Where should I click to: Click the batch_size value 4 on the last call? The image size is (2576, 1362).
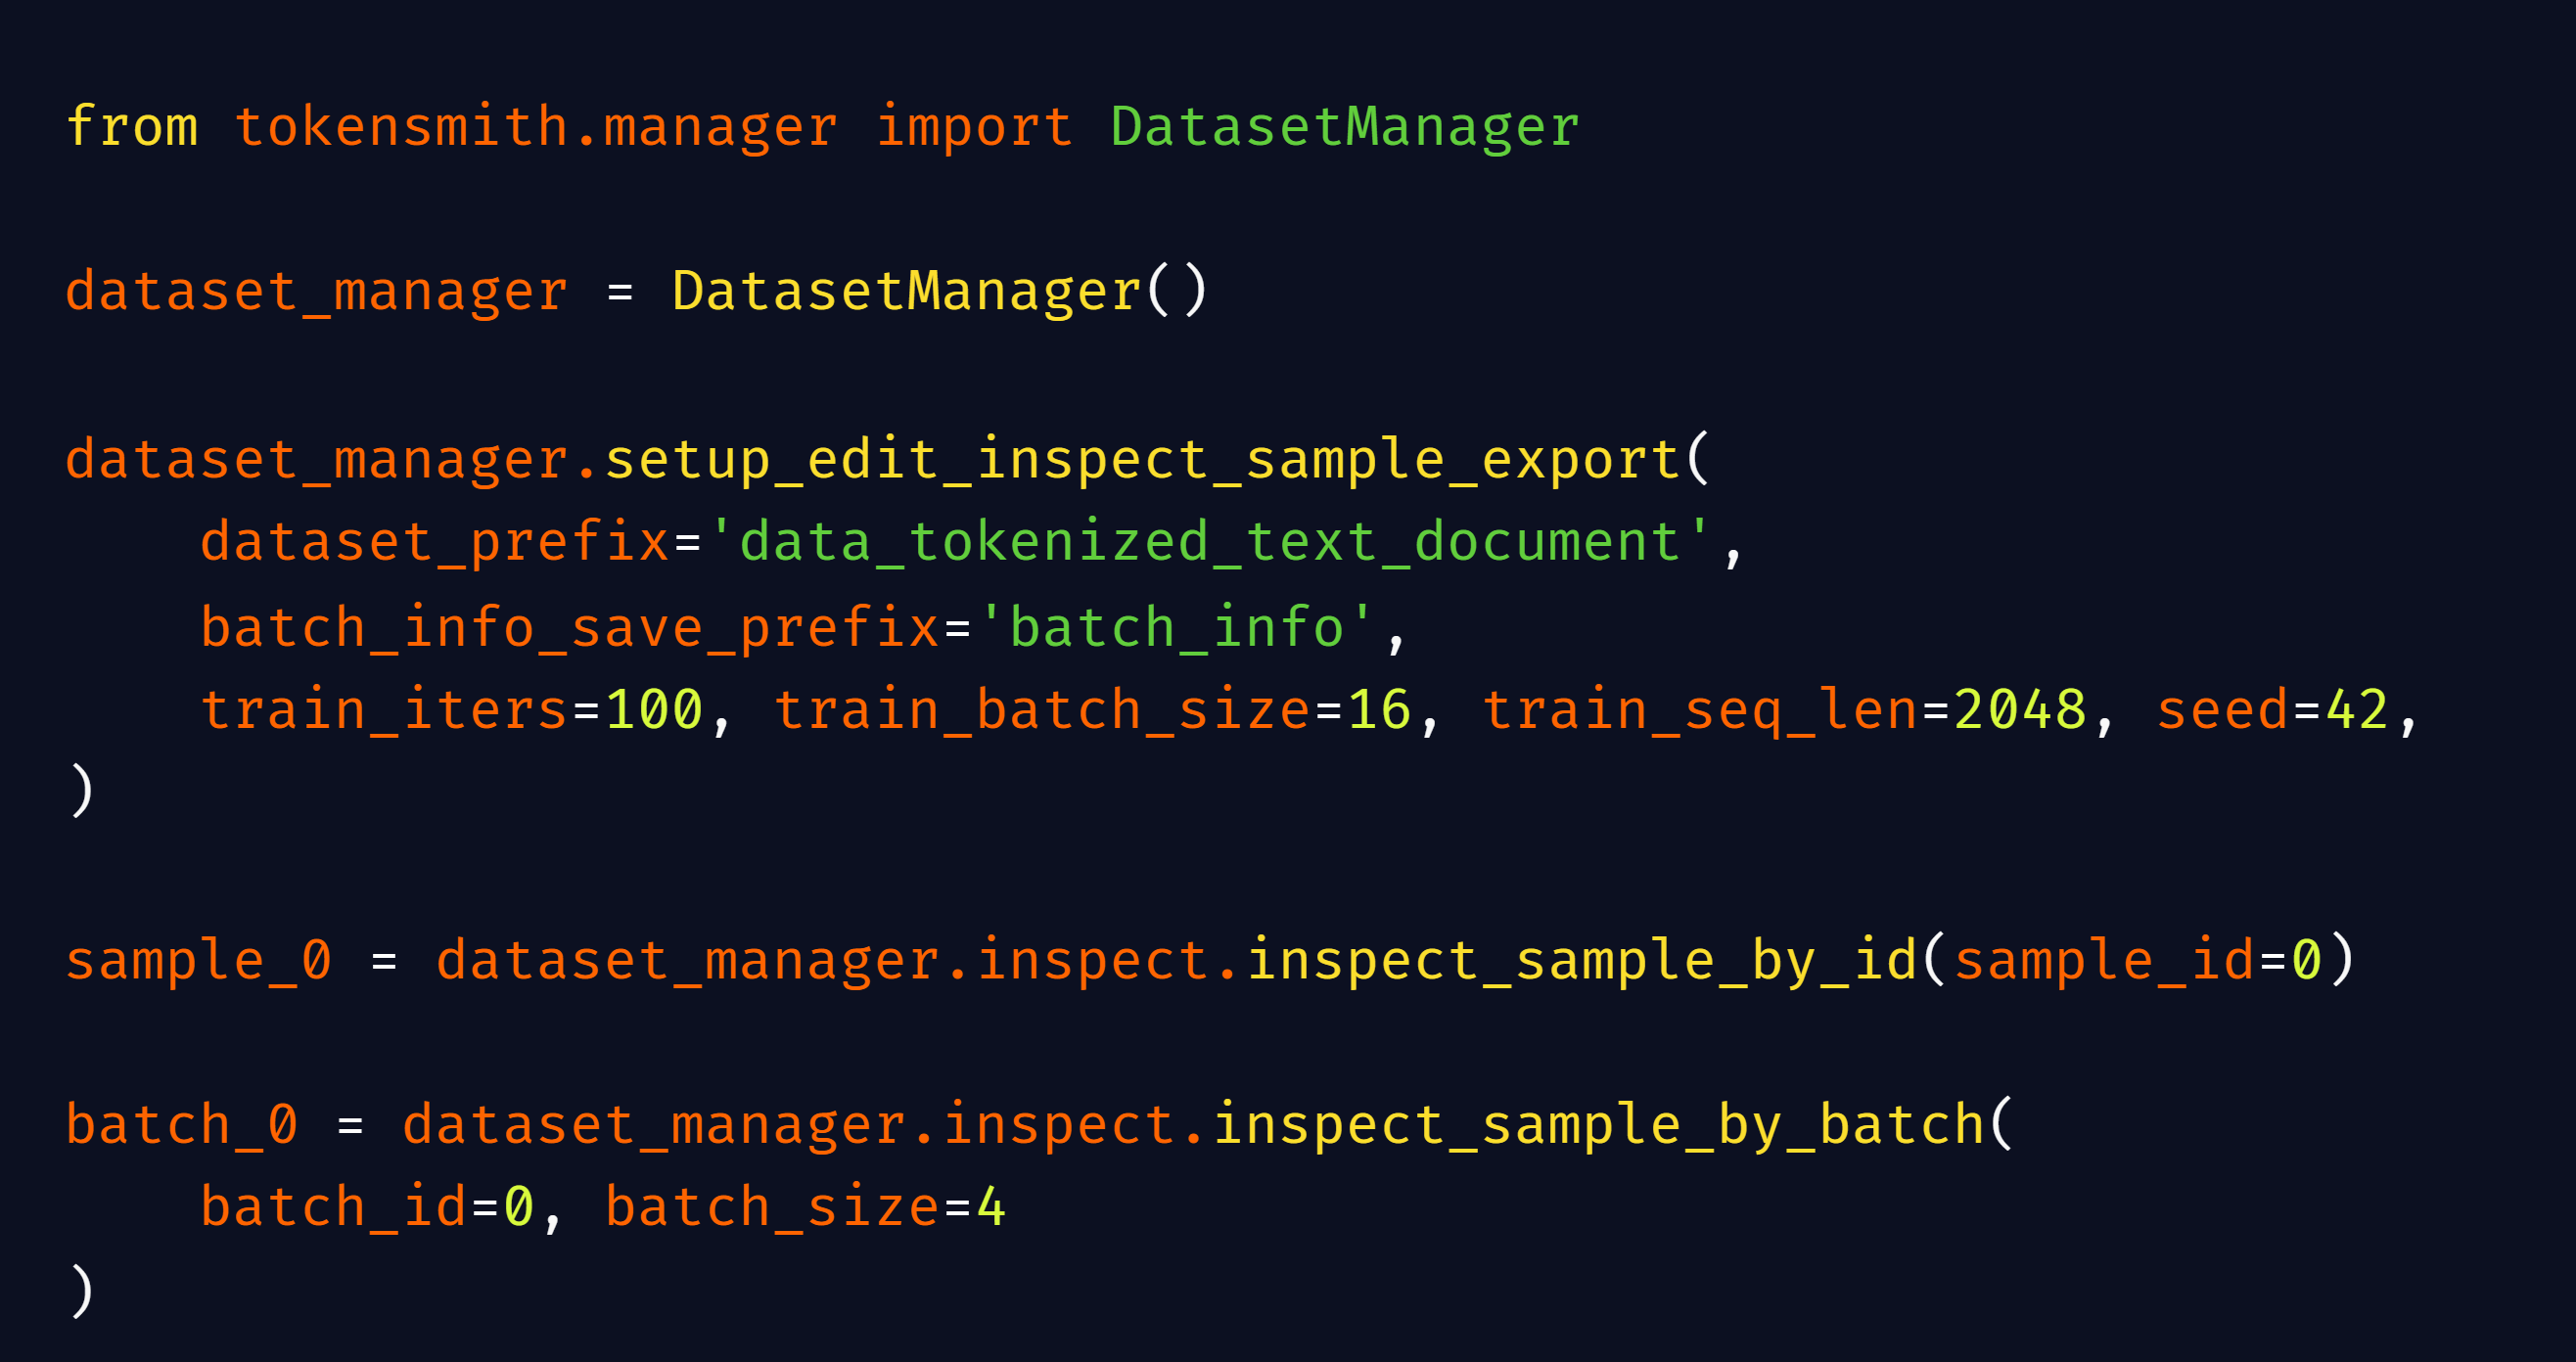pos(991,1207)
